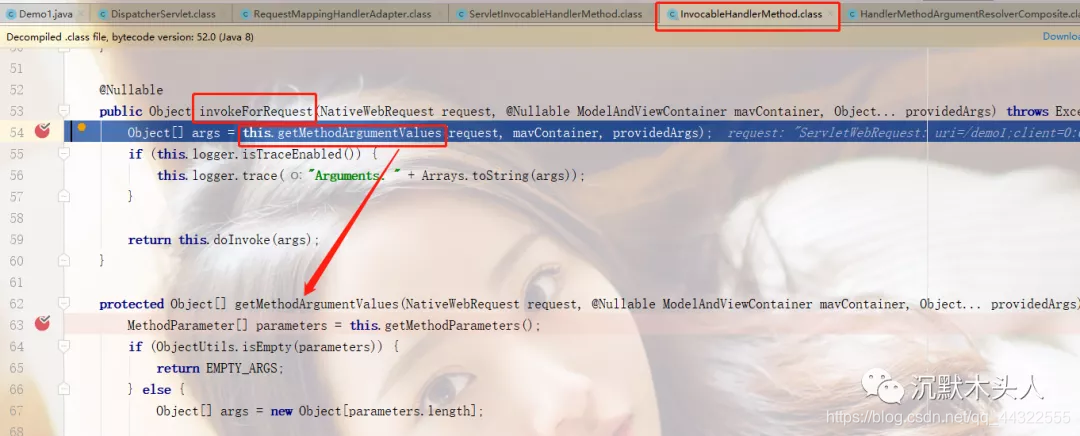Click line number 65 in the gutter
This screenshot has width=1080, height=436.
[17, 367]
